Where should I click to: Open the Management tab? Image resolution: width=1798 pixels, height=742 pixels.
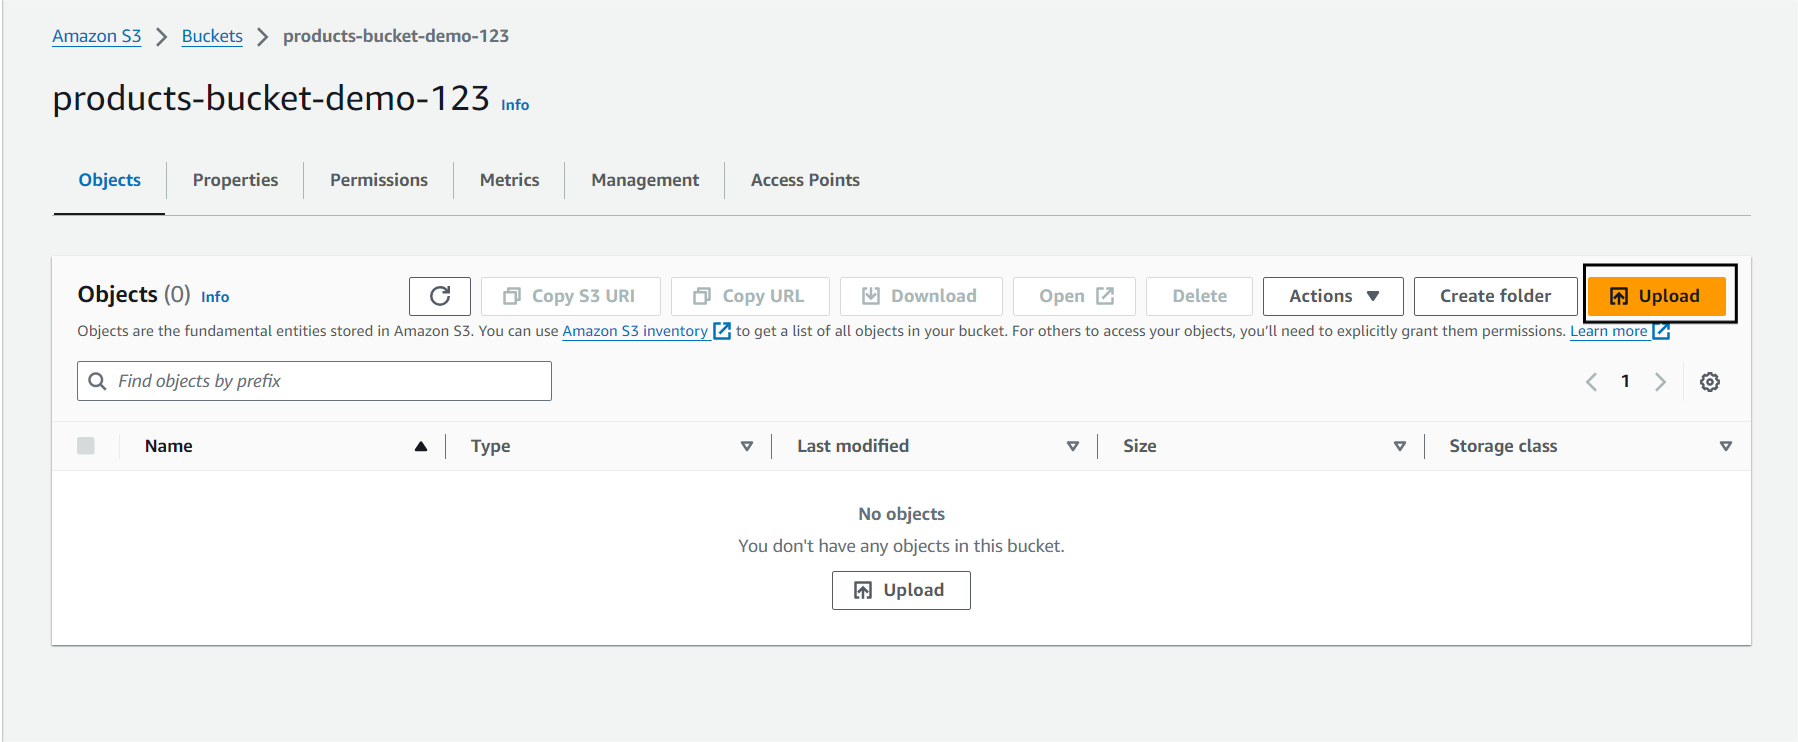[x=645, y=180]
